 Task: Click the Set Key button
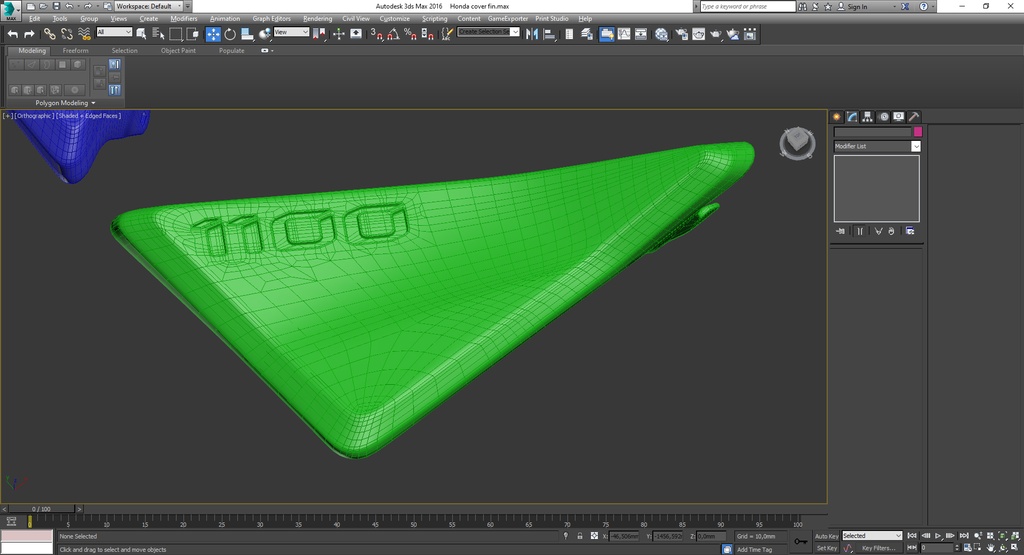826,548
